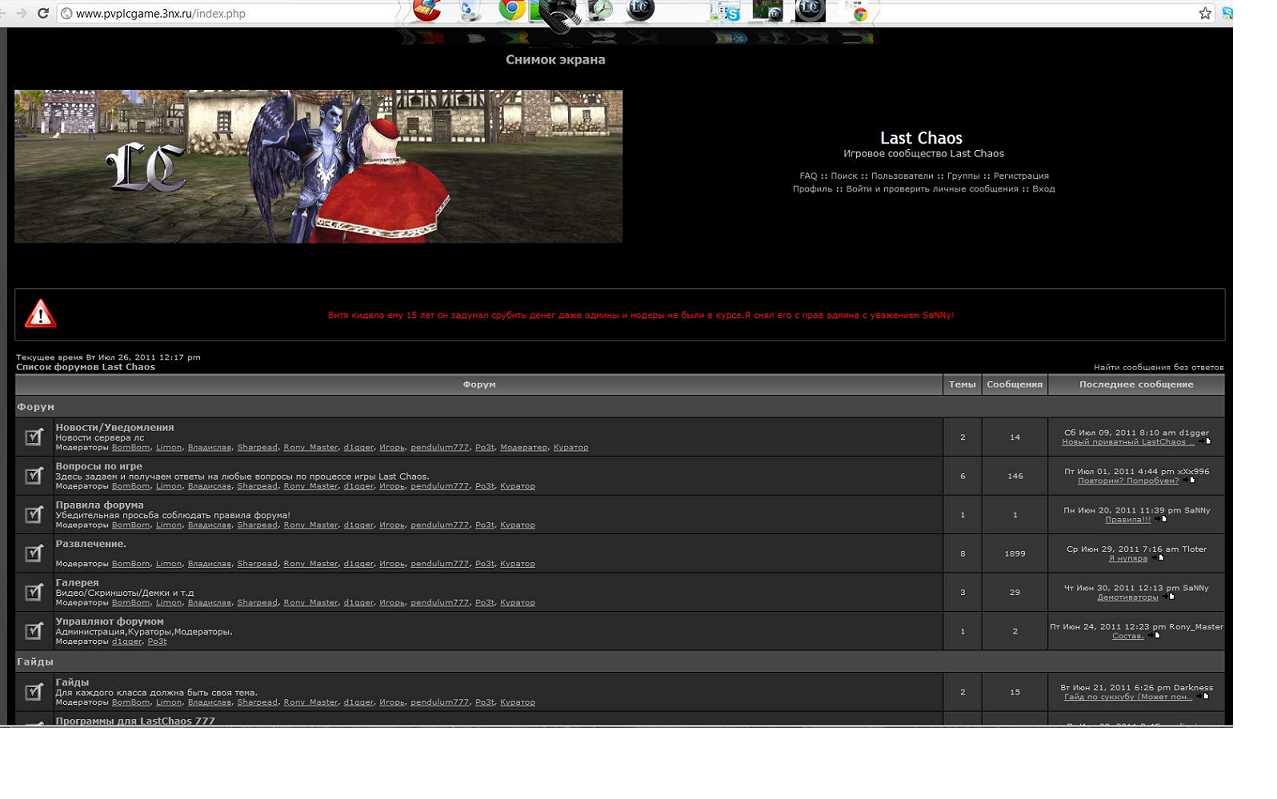This screenshot has height=799, width=1277.
Task: Open latest post icon after Гайд по суккубу
Action: (x=1202, y=697)
